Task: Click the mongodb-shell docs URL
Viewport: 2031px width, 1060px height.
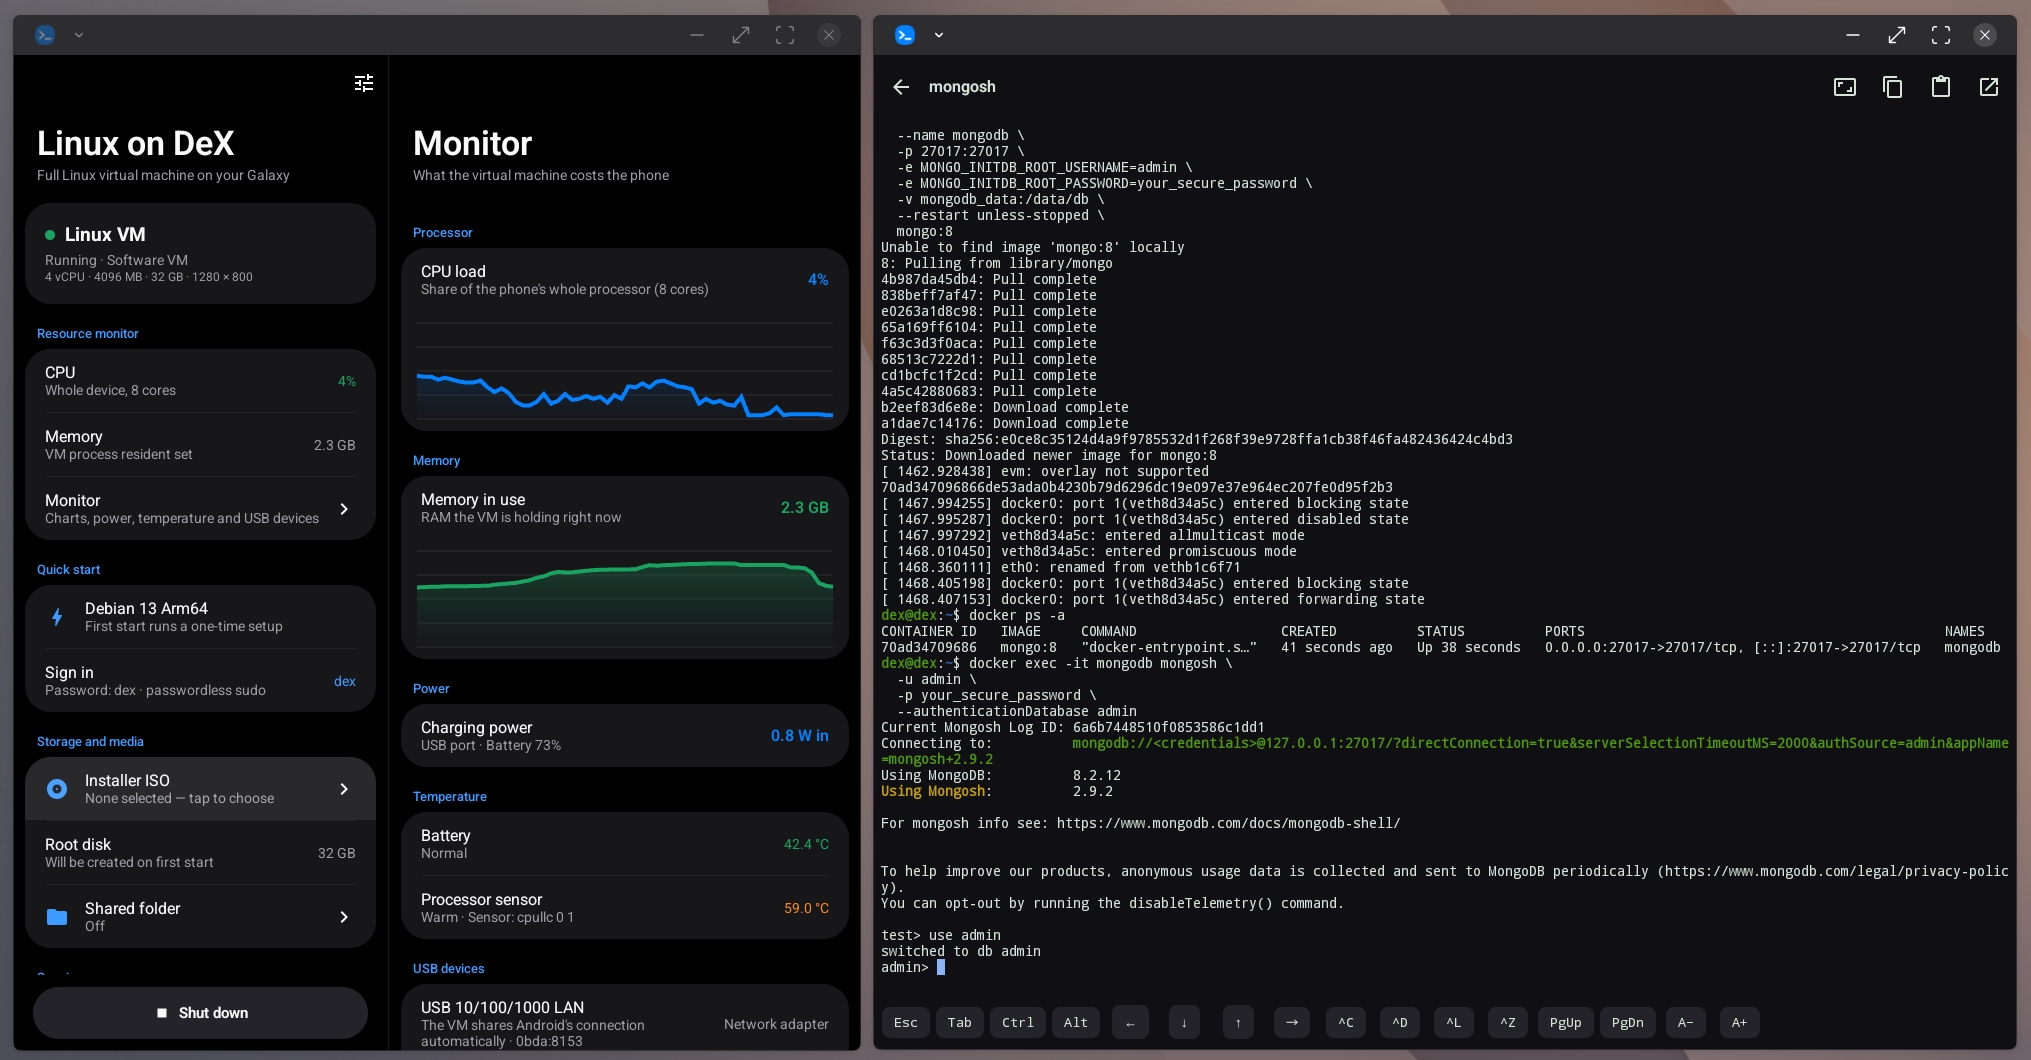Action: point(1228,823)
